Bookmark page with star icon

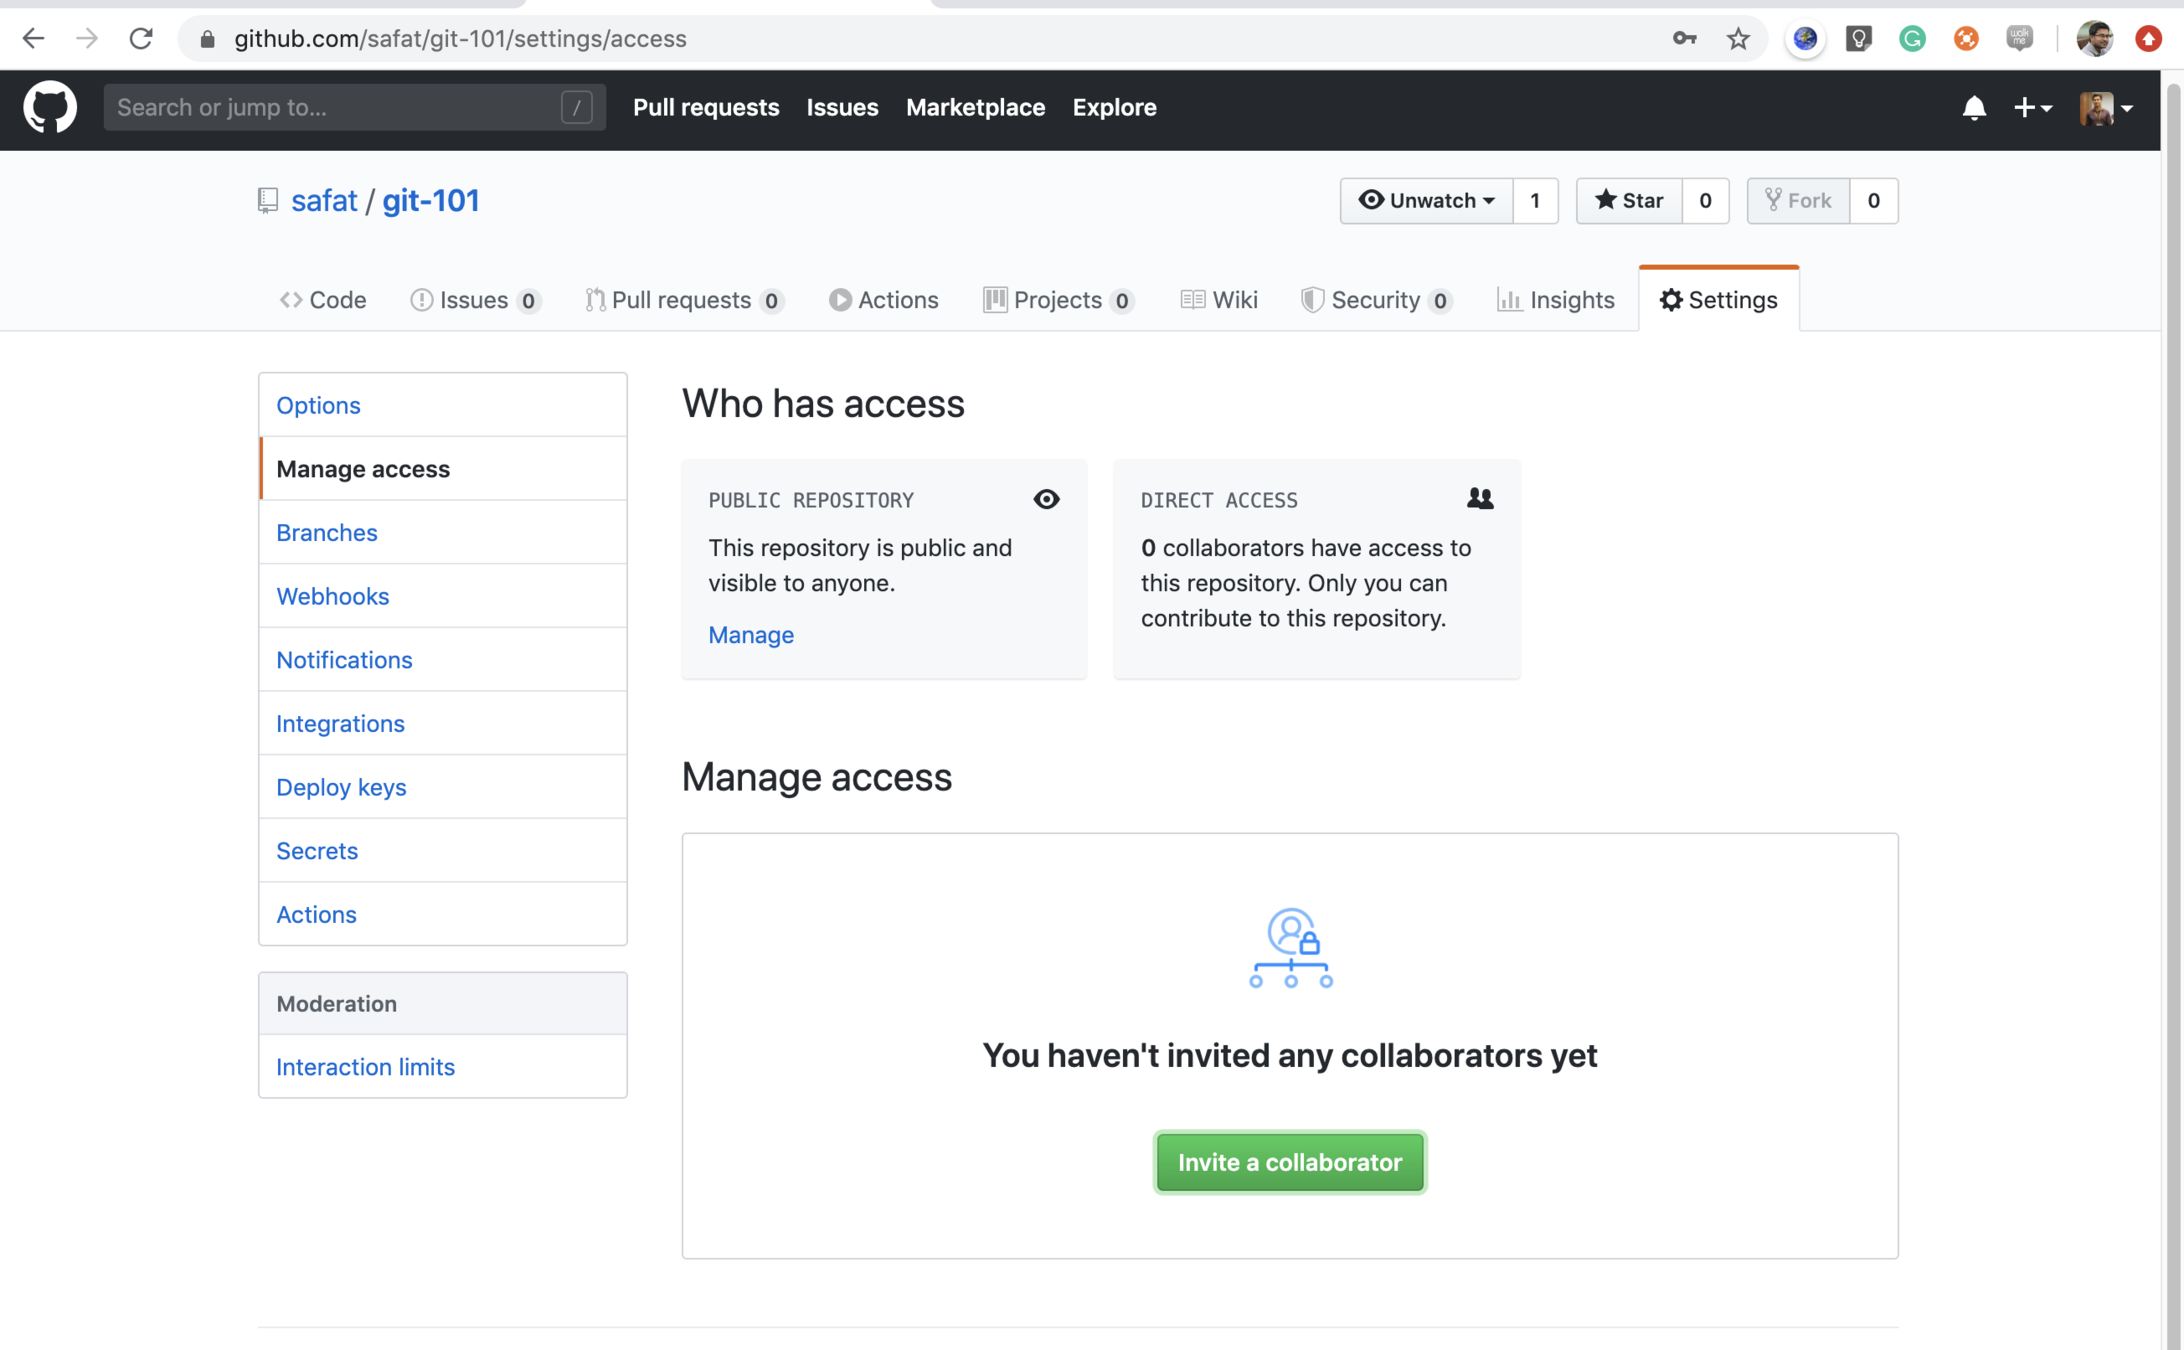(1738, 39)
